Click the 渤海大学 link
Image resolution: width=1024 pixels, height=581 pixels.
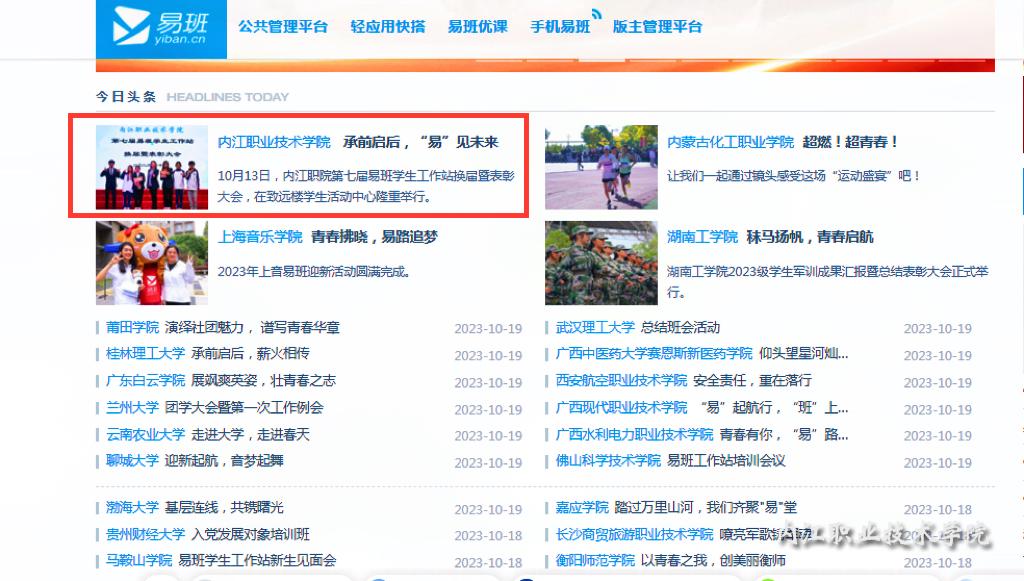coord(133,508)
